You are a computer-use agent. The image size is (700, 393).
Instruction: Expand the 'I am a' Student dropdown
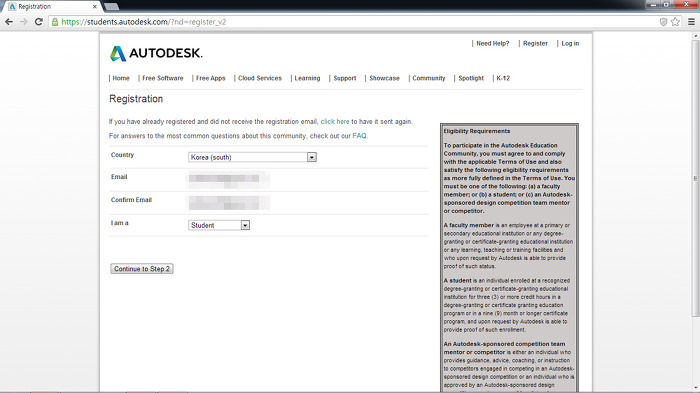219,225
